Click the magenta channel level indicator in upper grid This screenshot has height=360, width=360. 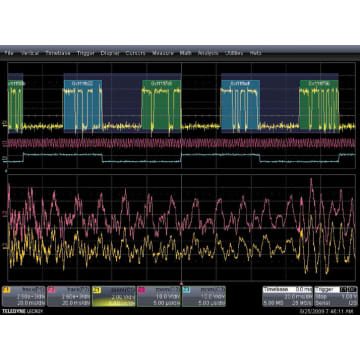click(5, 143)
